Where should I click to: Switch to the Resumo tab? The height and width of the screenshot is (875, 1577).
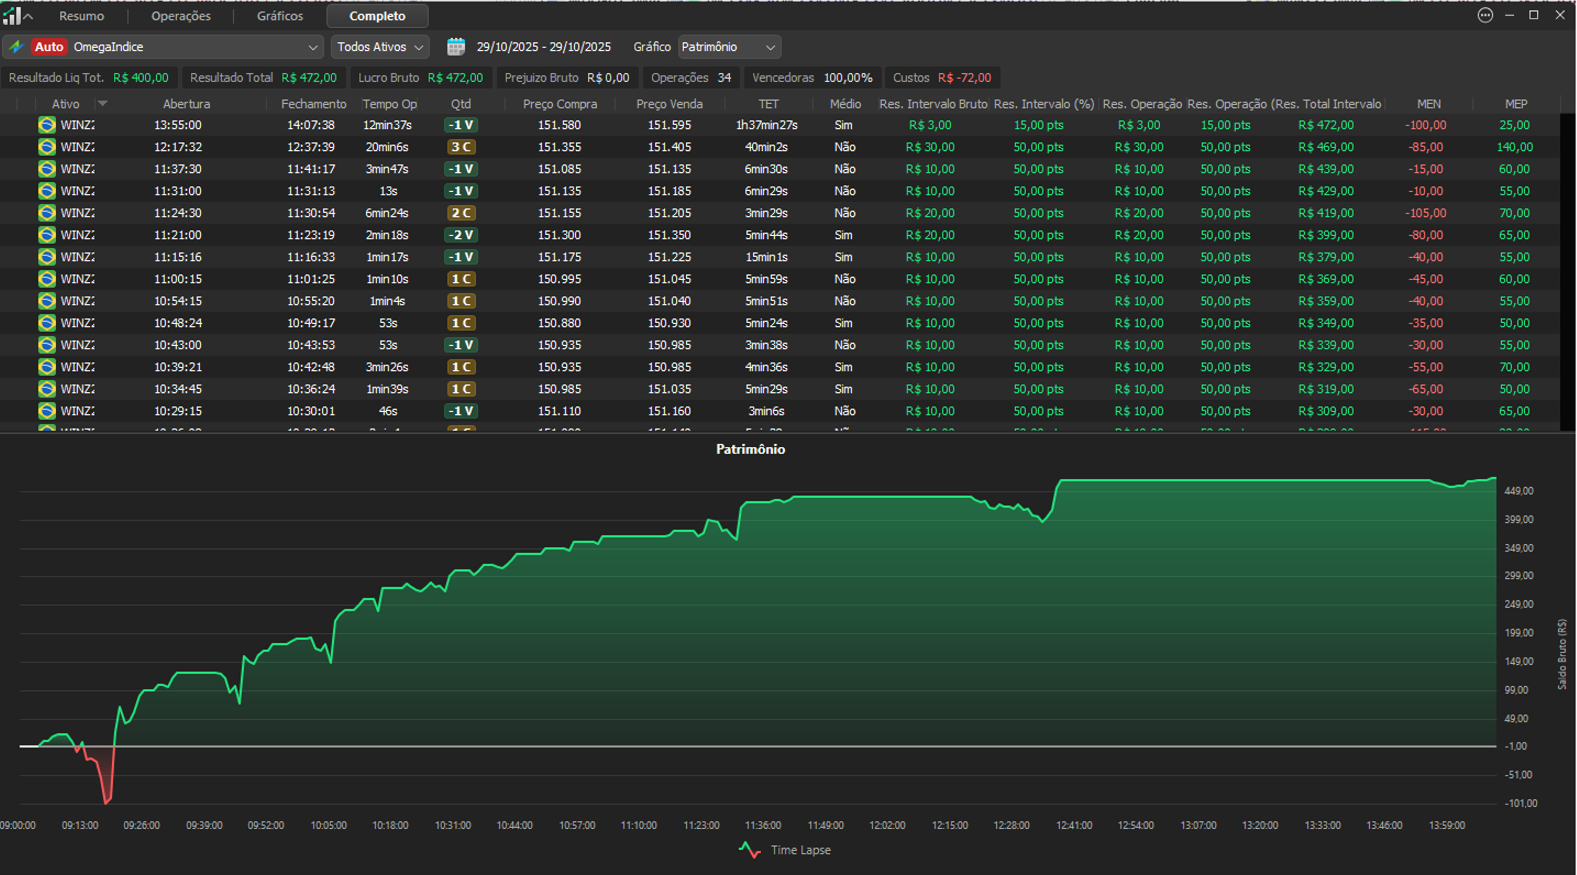(x=81, y=16)
